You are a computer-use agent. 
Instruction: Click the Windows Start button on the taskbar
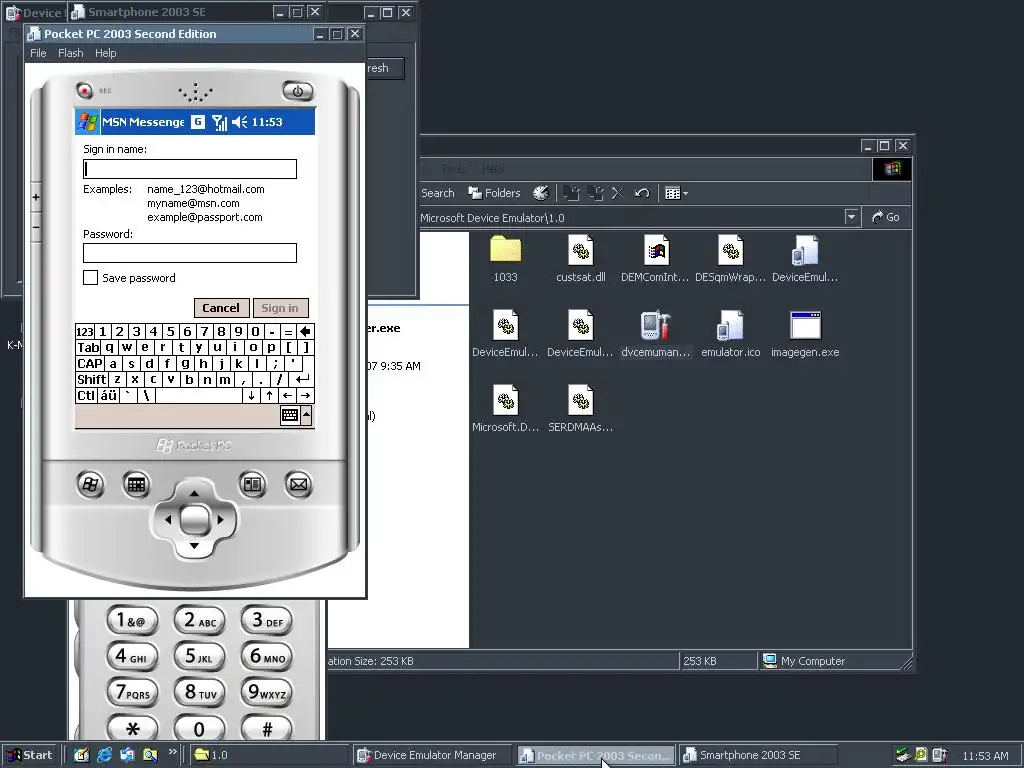(x=30, y=755)
